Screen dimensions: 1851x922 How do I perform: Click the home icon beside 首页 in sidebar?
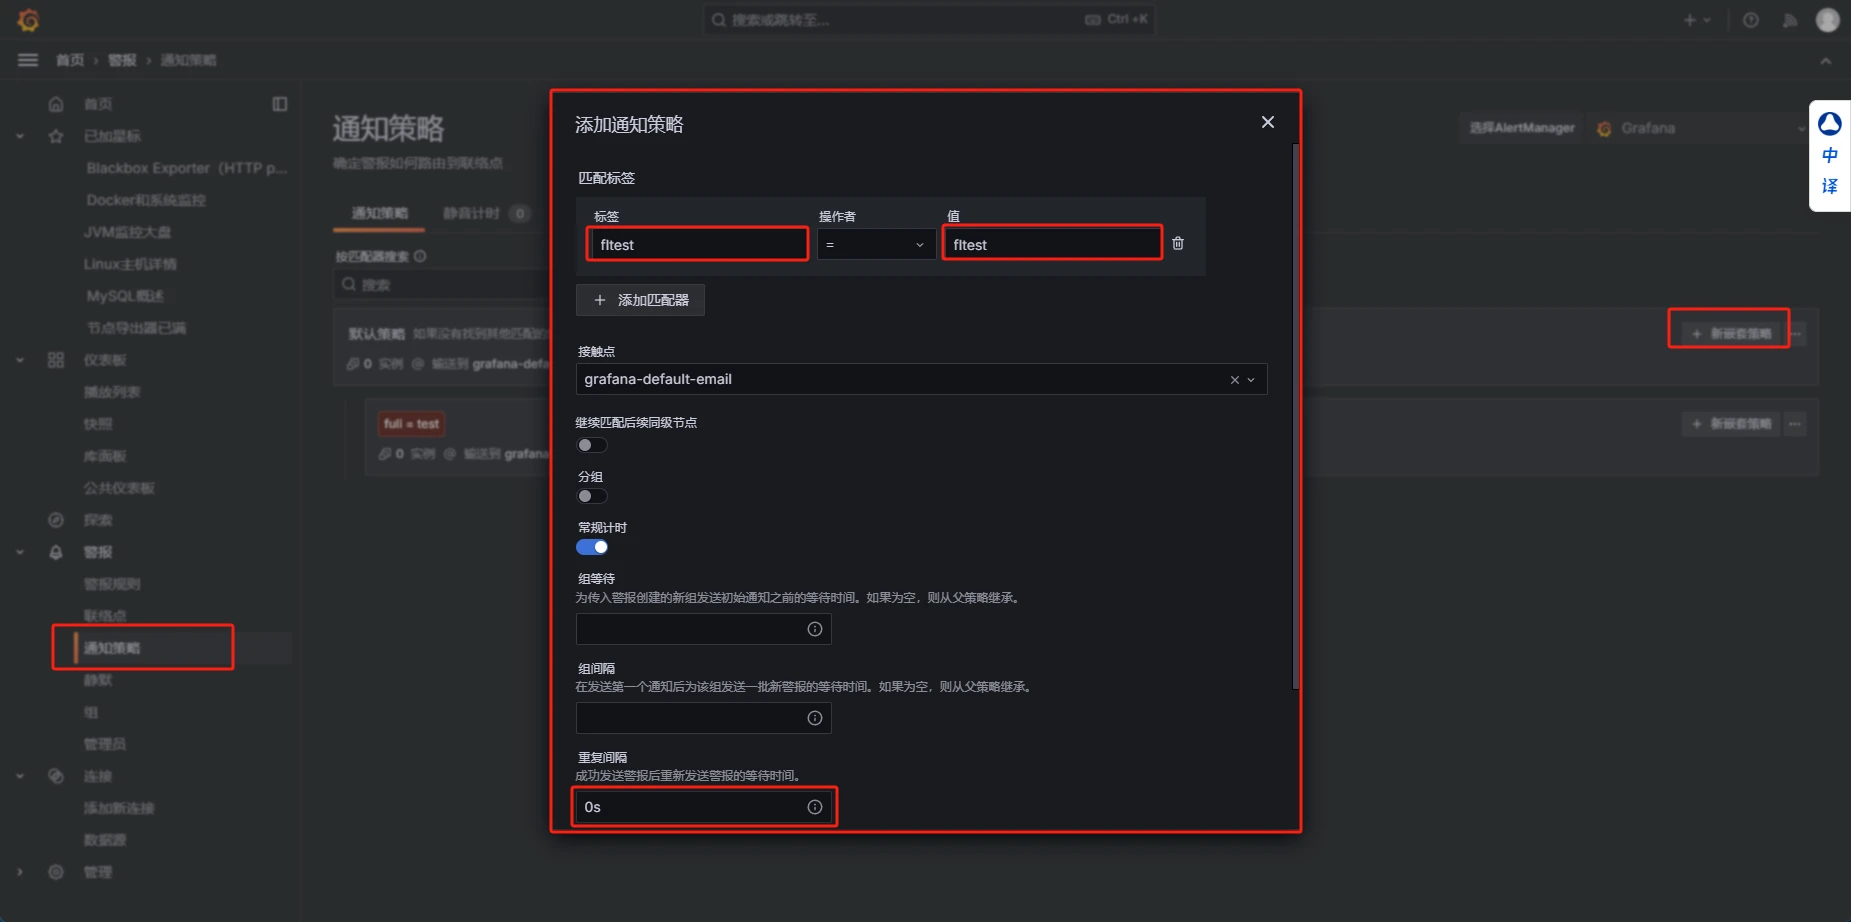(x=56, y=104)
